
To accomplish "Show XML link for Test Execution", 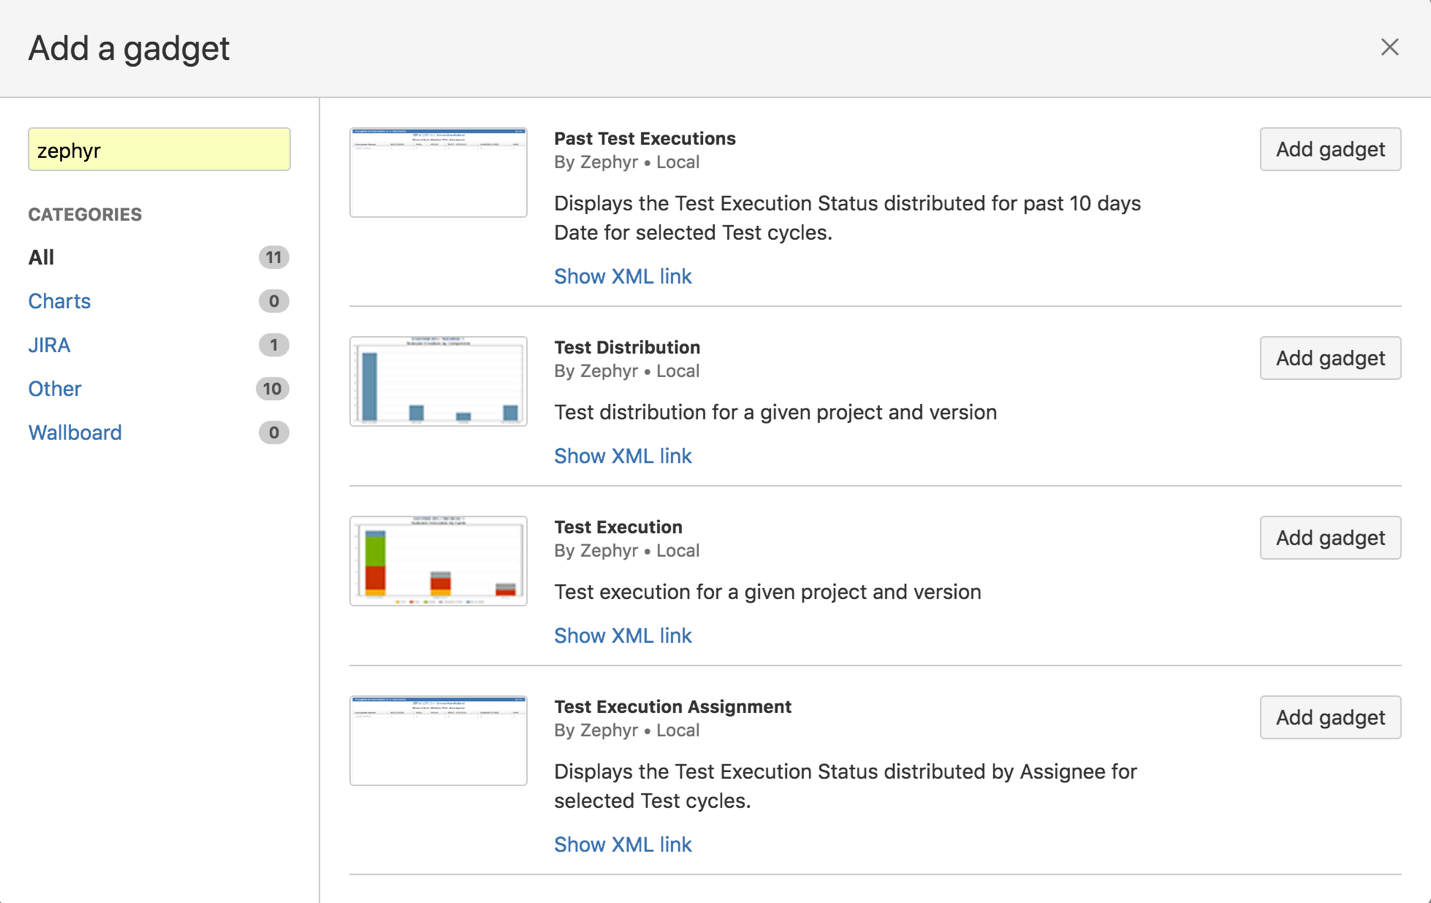I will pos(622,636).
